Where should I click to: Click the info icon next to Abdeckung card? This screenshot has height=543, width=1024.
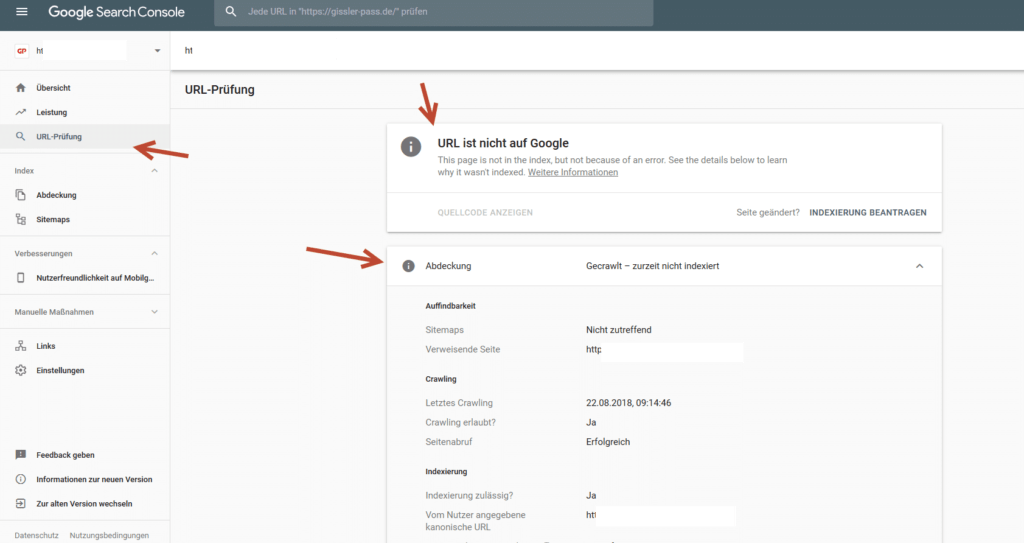408,266
